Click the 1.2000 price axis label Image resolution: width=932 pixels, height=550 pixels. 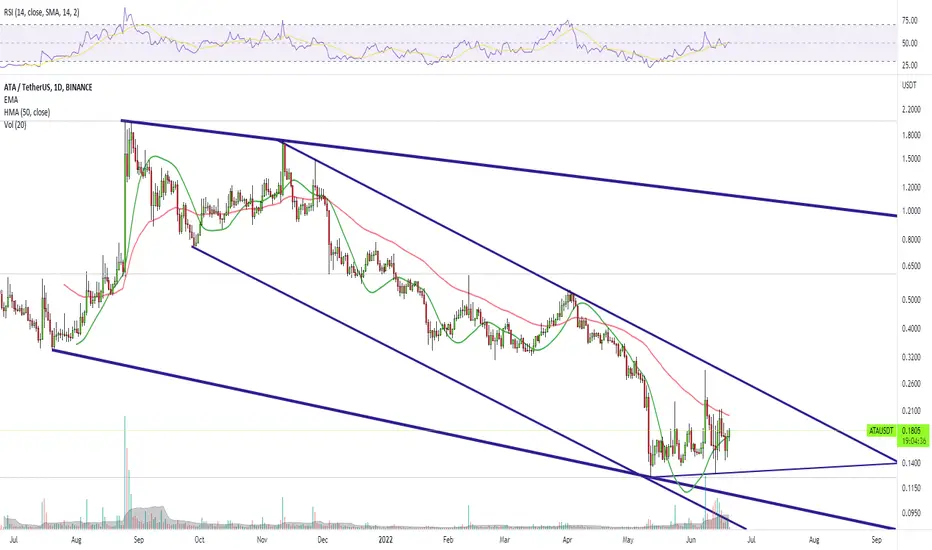tap(911, 187)
